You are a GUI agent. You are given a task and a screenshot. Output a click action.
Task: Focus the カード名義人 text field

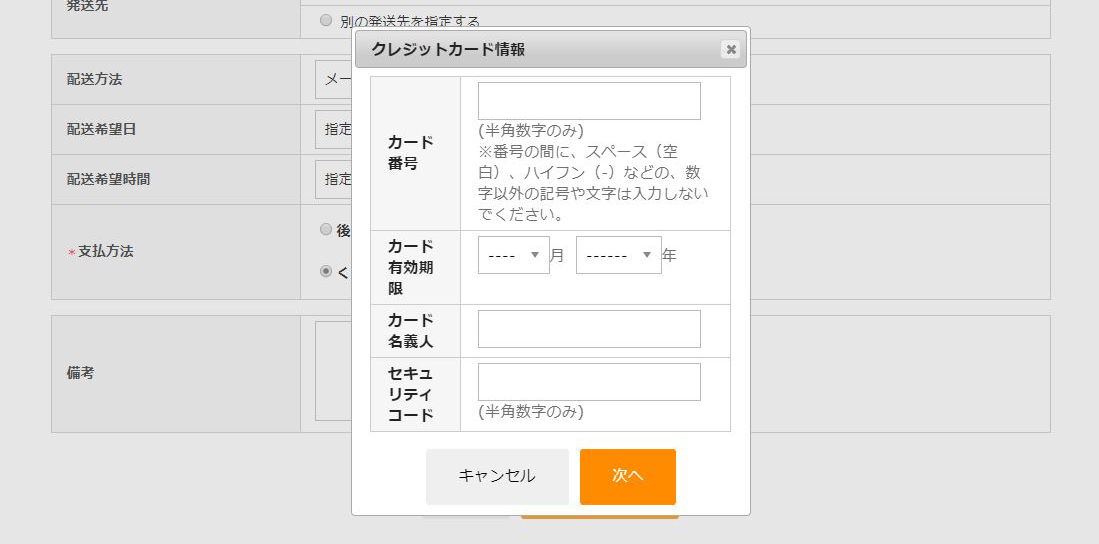(589, 329)
